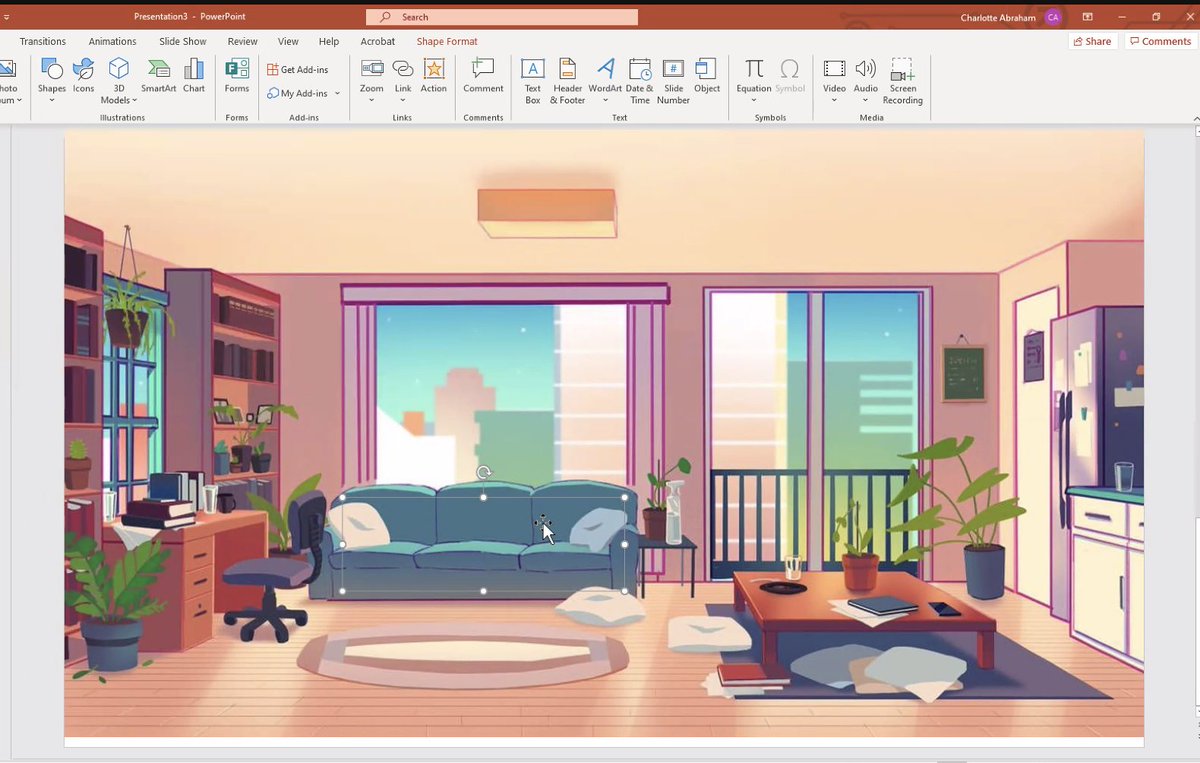This screenshot has width=1200, height=763.
Task: Click in the Search box
Action: (502, 17)
